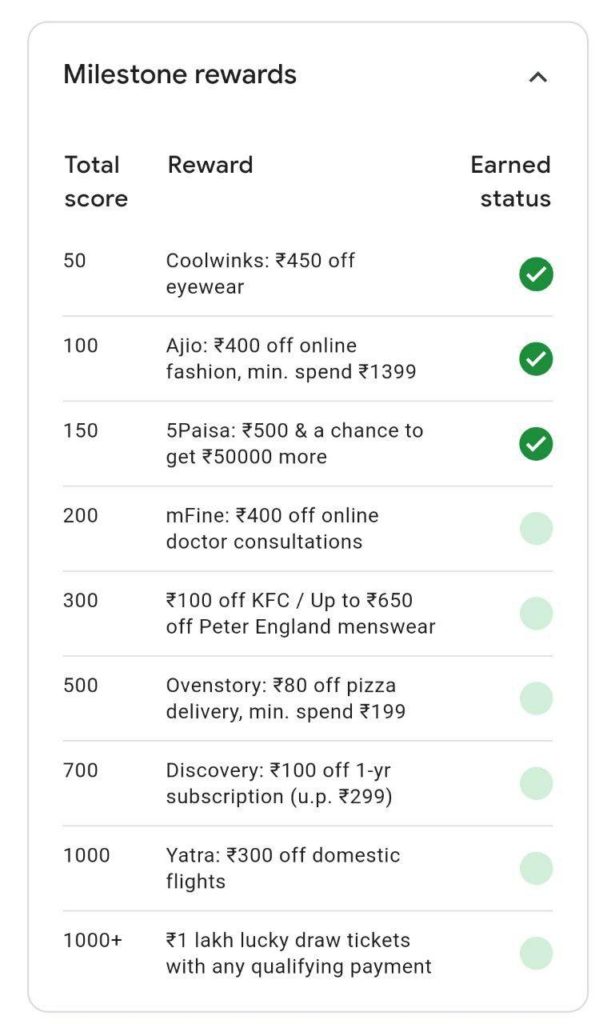Open the Ovenstory pizza delivery reward

285,698
